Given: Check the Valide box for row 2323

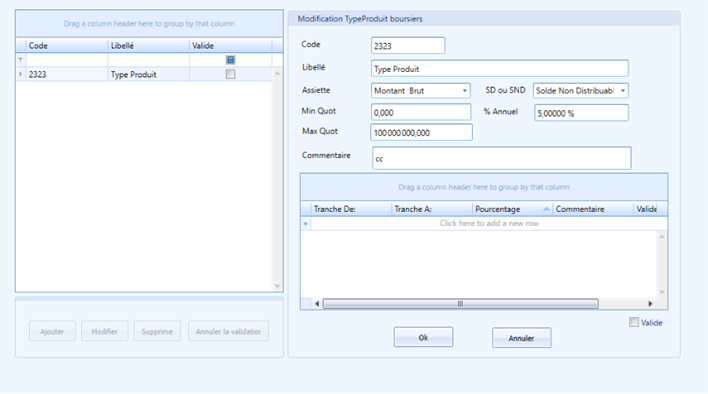Looking at the screenshot, I should [230, 74].
